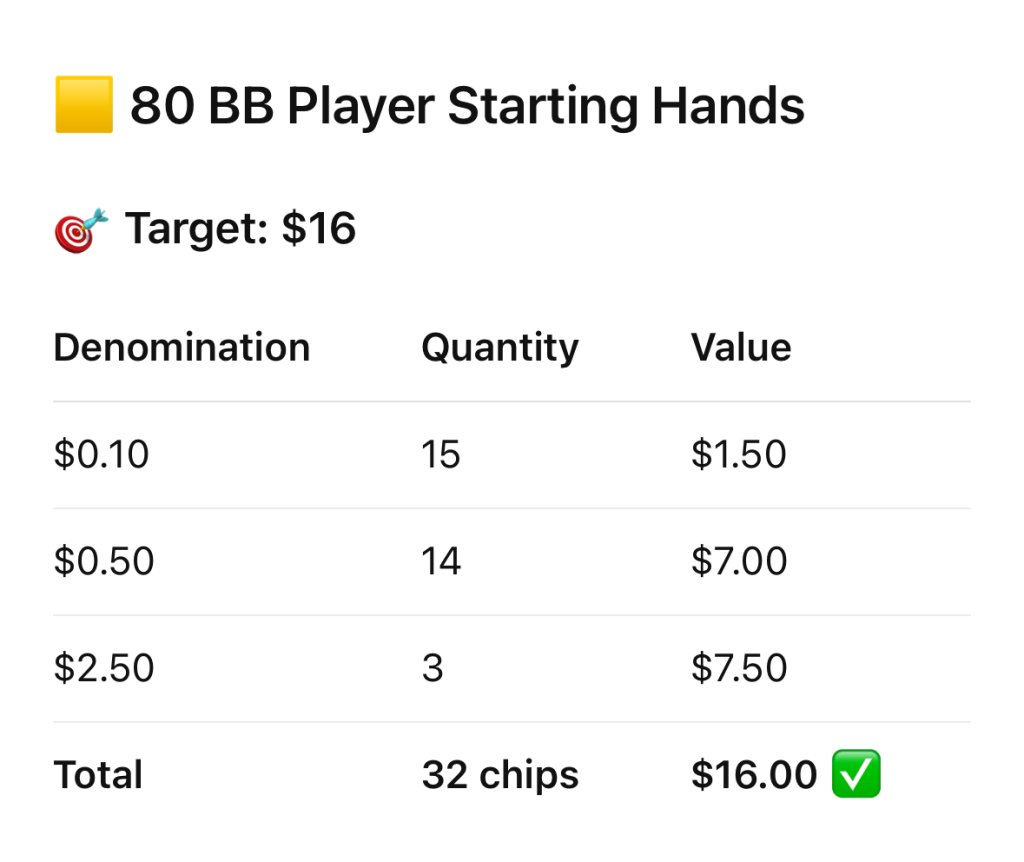Click the Total row label
Screen dimensions: 1024x862
point(98,776)
